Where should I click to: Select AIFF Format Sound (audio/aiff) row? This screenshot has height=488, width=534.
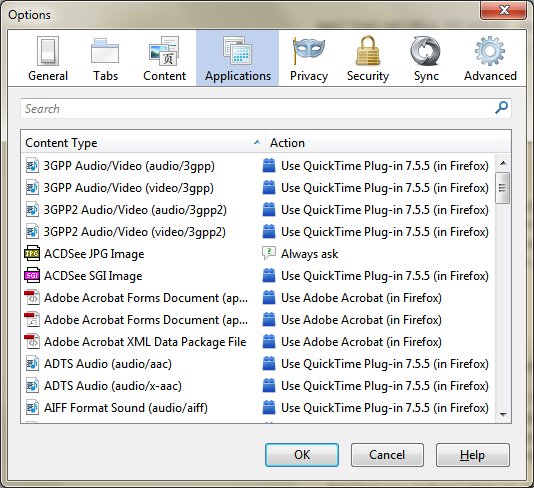pos(126,408)
